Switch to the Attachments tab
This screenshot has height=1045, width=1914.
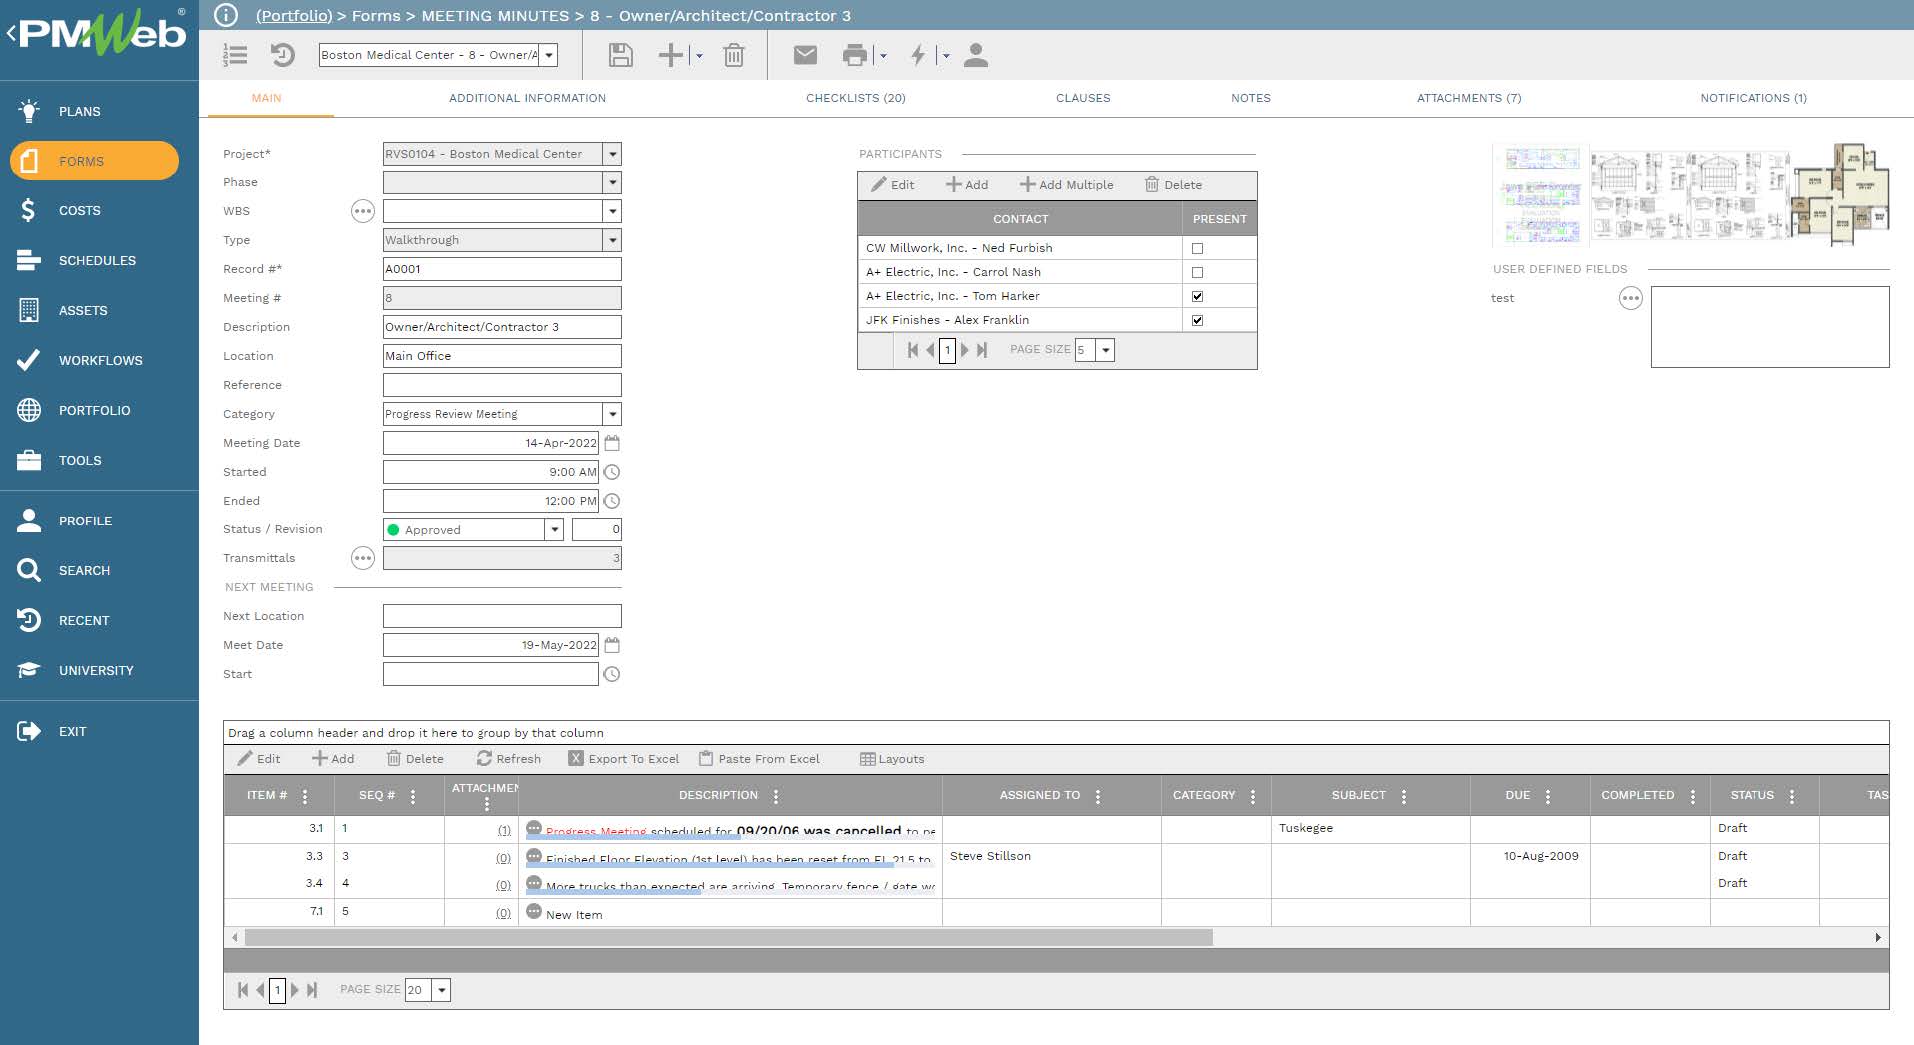[x=1468, y=98]
